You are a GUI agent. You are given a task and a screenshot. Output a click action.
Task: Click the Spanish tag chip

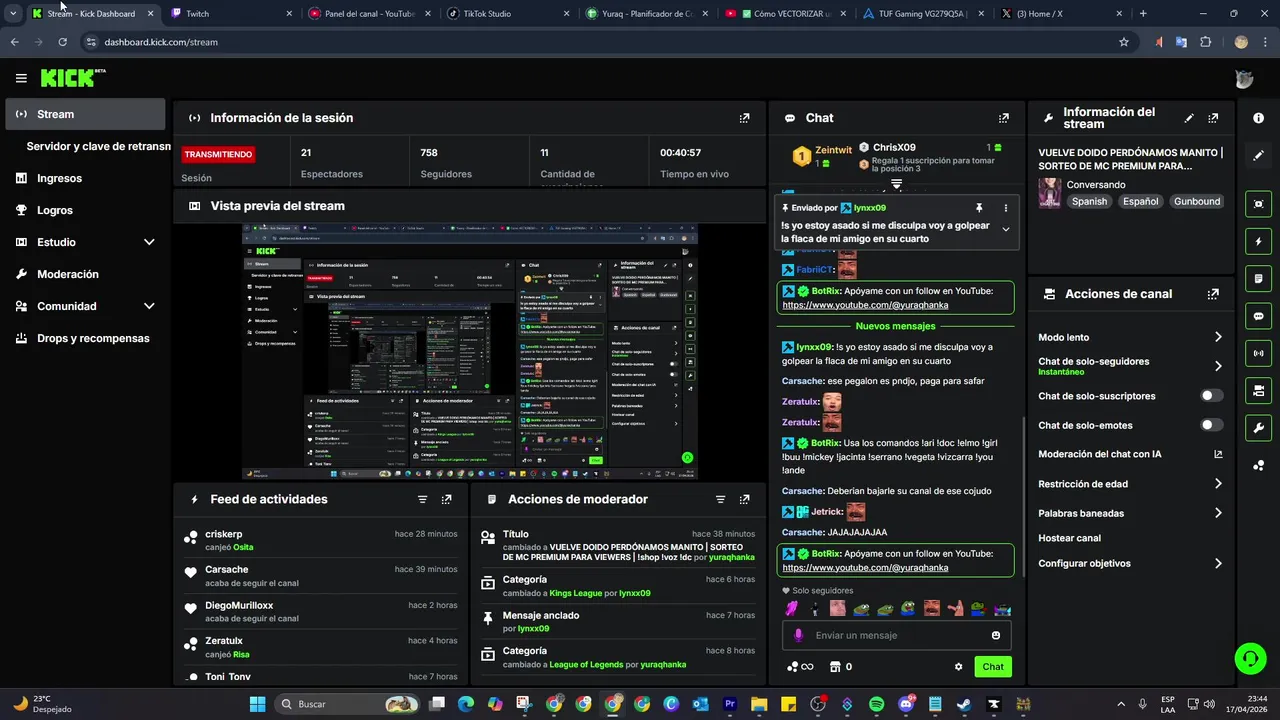click(1089, 201)
